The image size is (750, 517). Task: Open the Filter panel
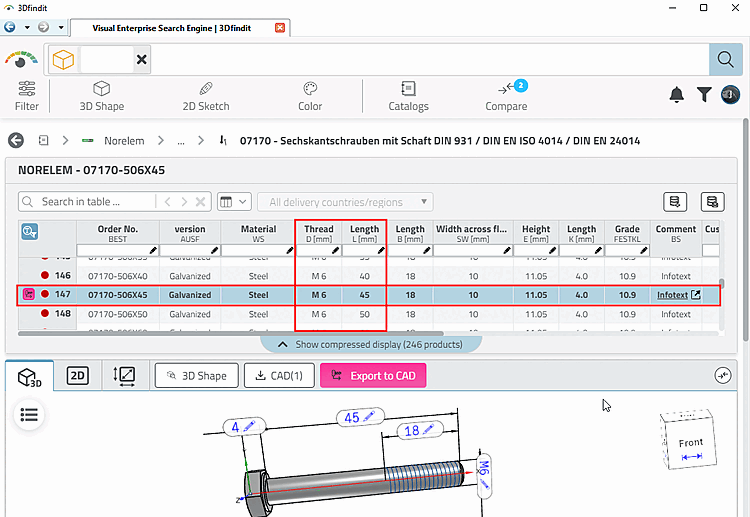(x=27, y=96)
